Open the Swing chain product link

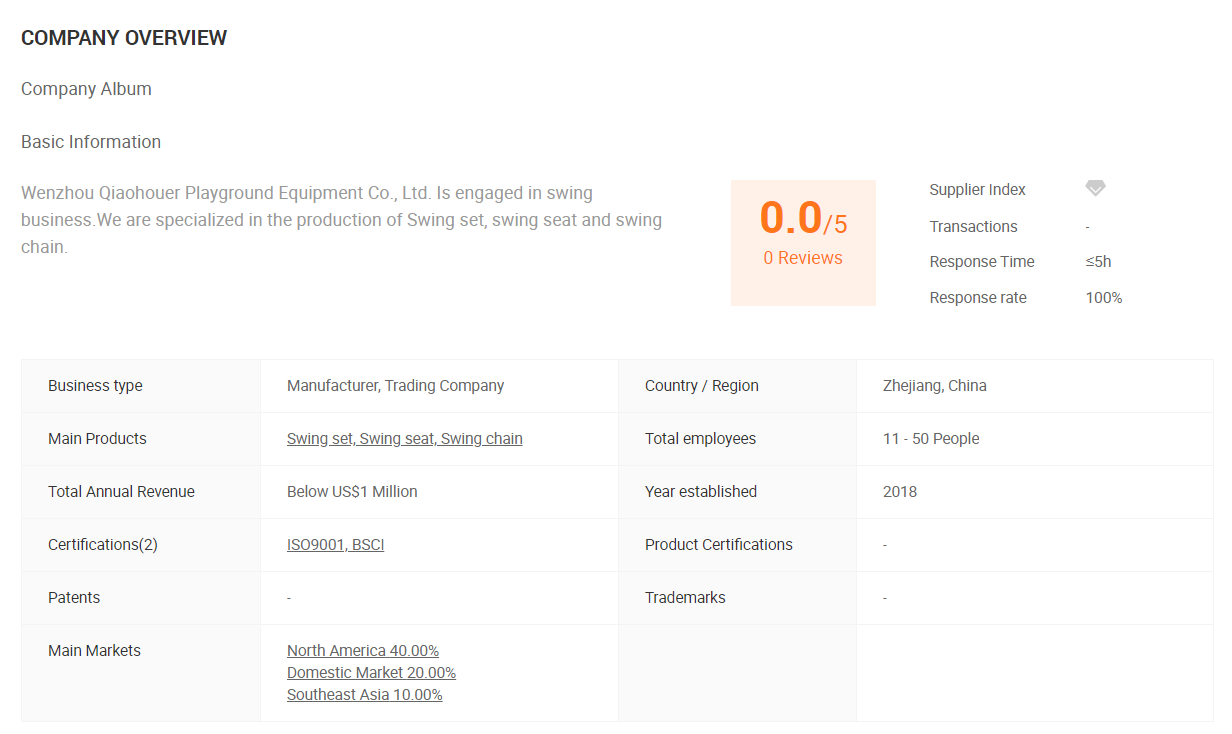[x=482, y=439]
